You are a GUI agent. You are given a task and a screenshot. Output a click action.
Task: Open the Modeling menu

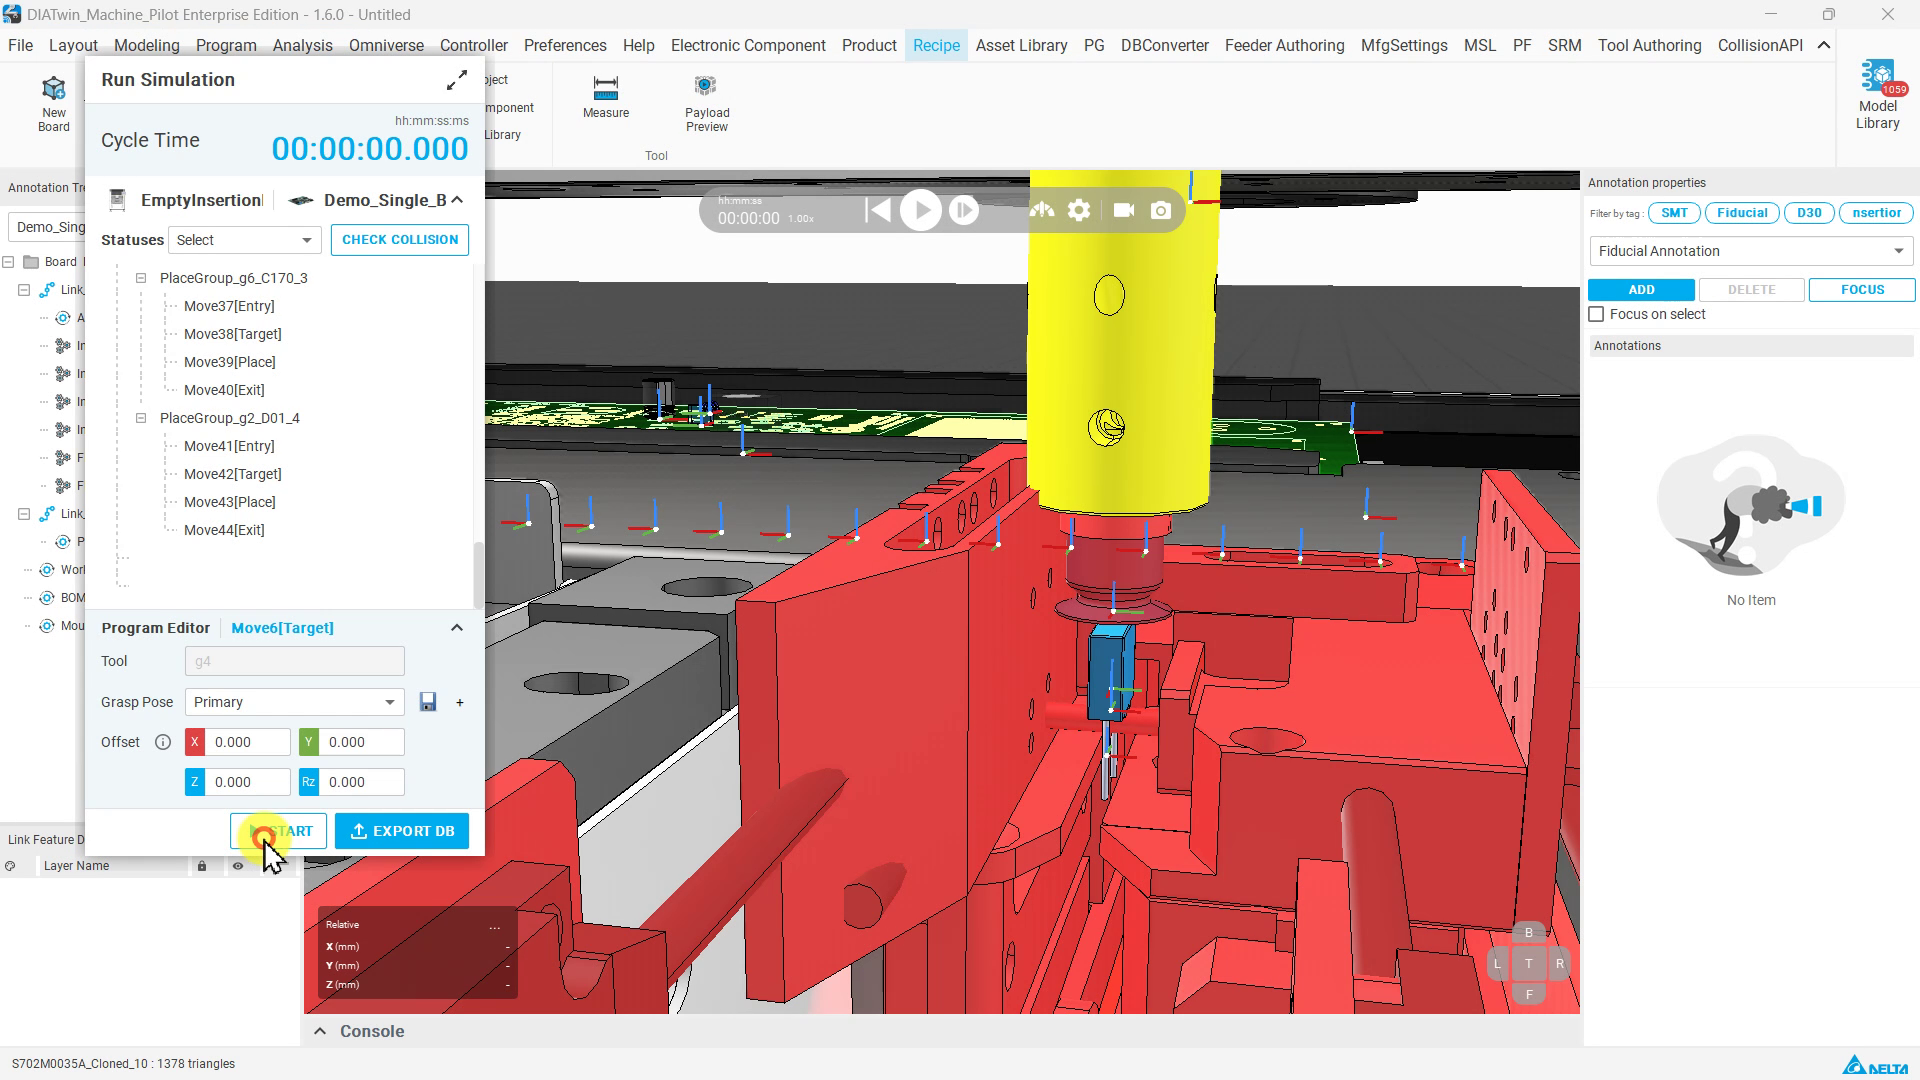coord(147,45)
